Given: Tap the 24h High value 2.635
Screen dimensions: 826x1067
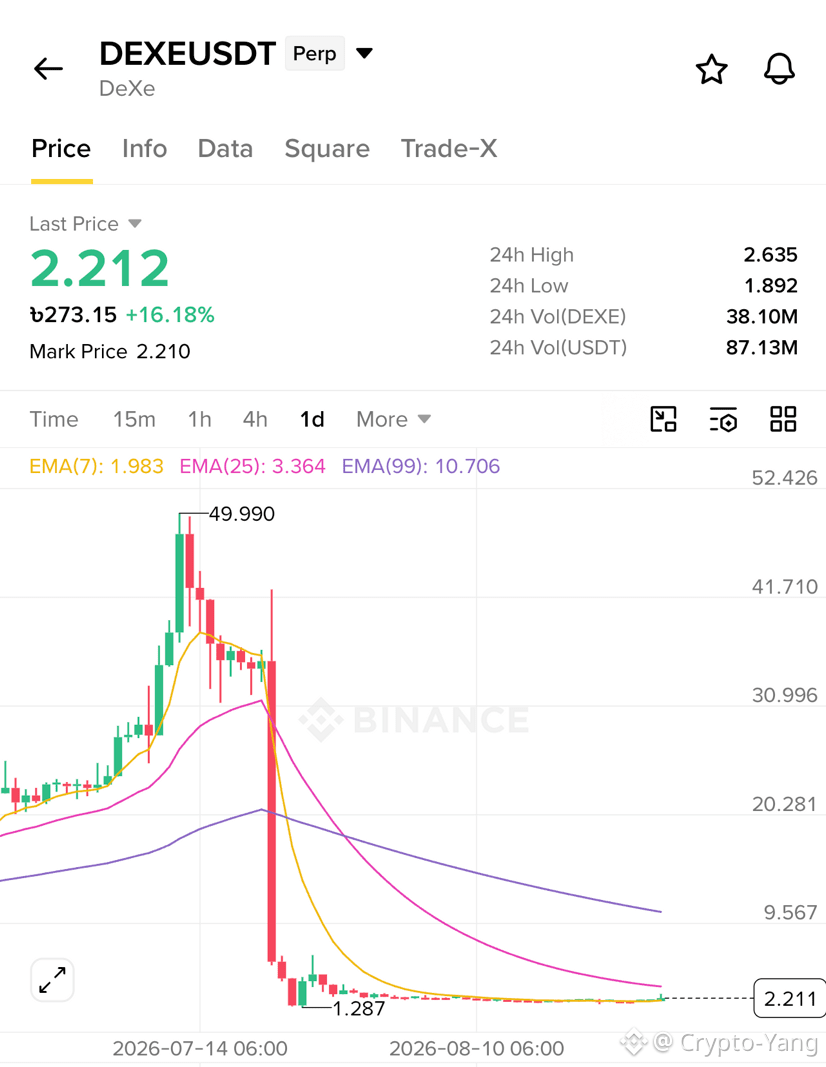Looking at the screenshot, I should click(x=770, y=255).
